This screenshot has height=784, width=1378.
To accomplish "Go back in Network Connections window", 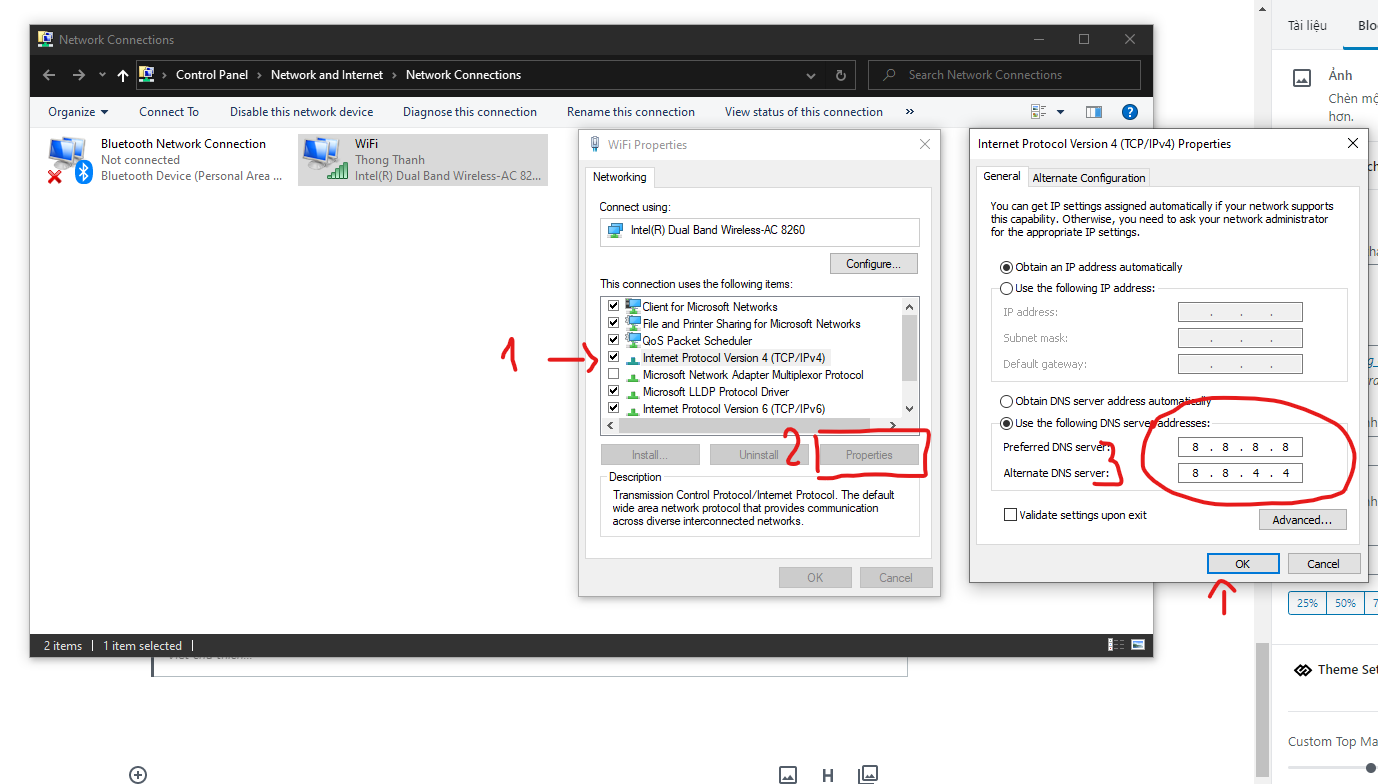I will coord(50,75).
